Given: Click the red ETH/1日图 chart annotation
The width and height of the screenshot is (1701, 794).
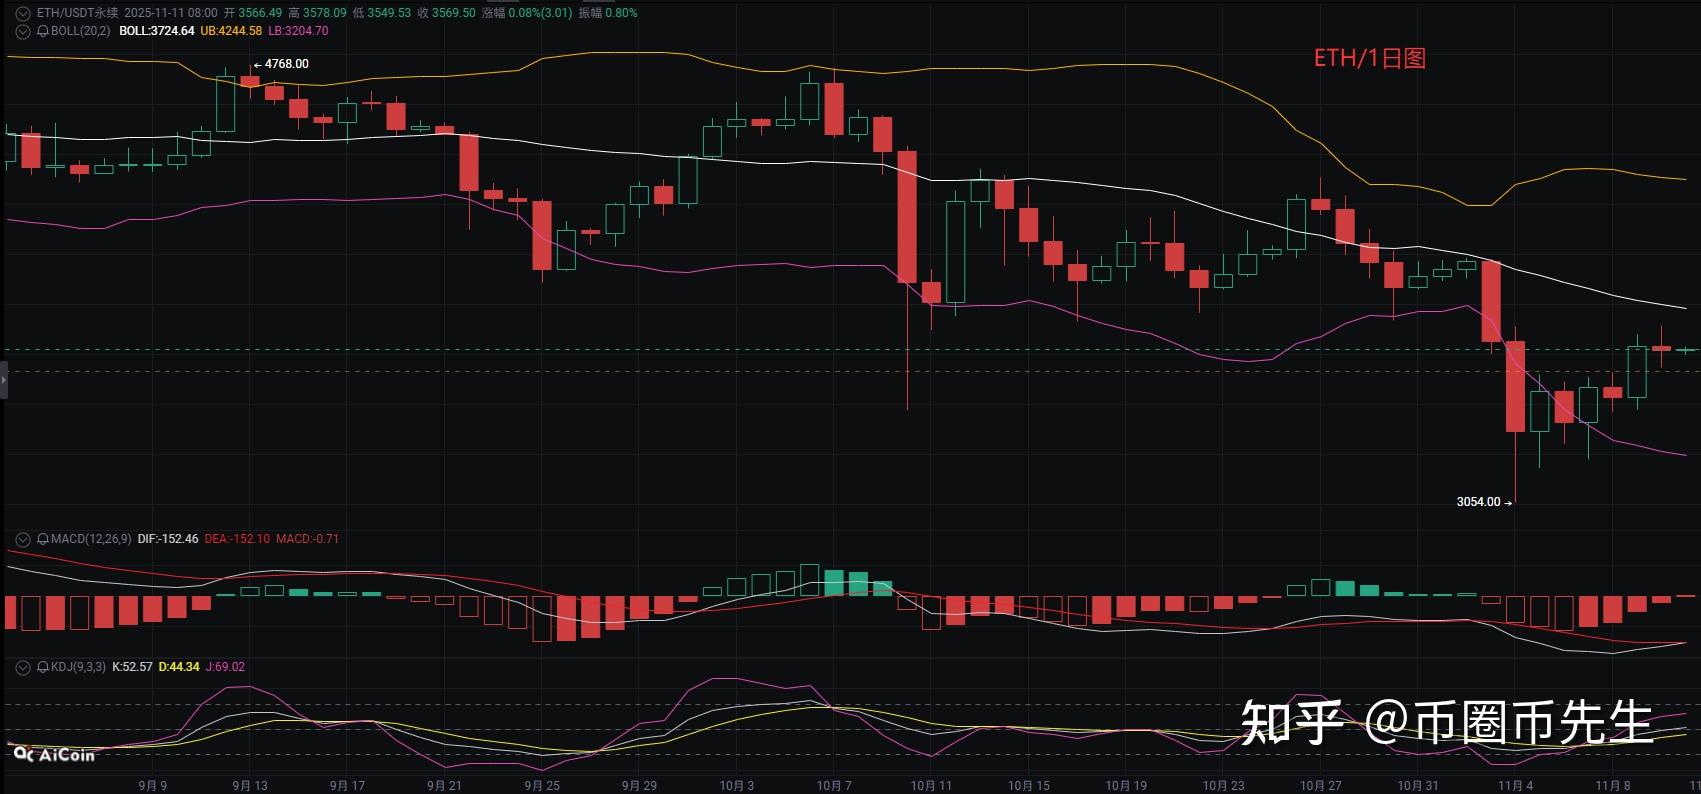Looking at the screenshot, I should point(1369,58).
